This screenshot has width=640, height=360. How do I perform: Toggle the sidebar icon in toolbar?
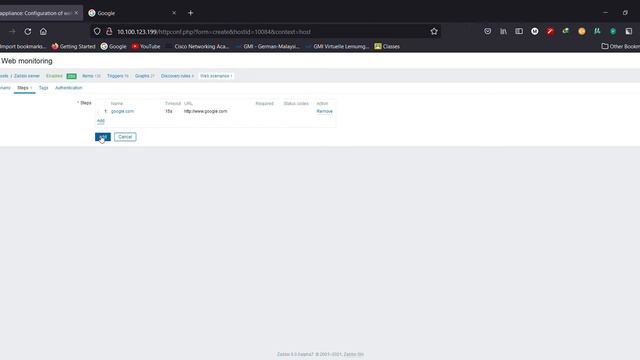pos(519,31)
